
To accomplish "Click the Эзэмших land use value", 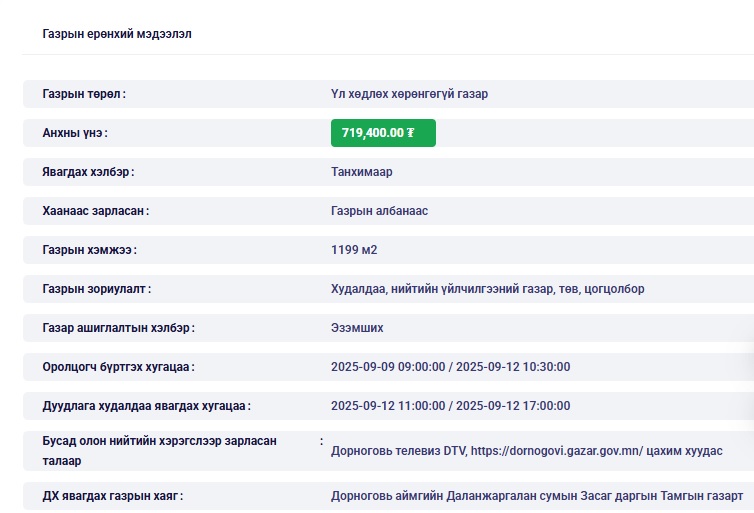I will [357, 328].
